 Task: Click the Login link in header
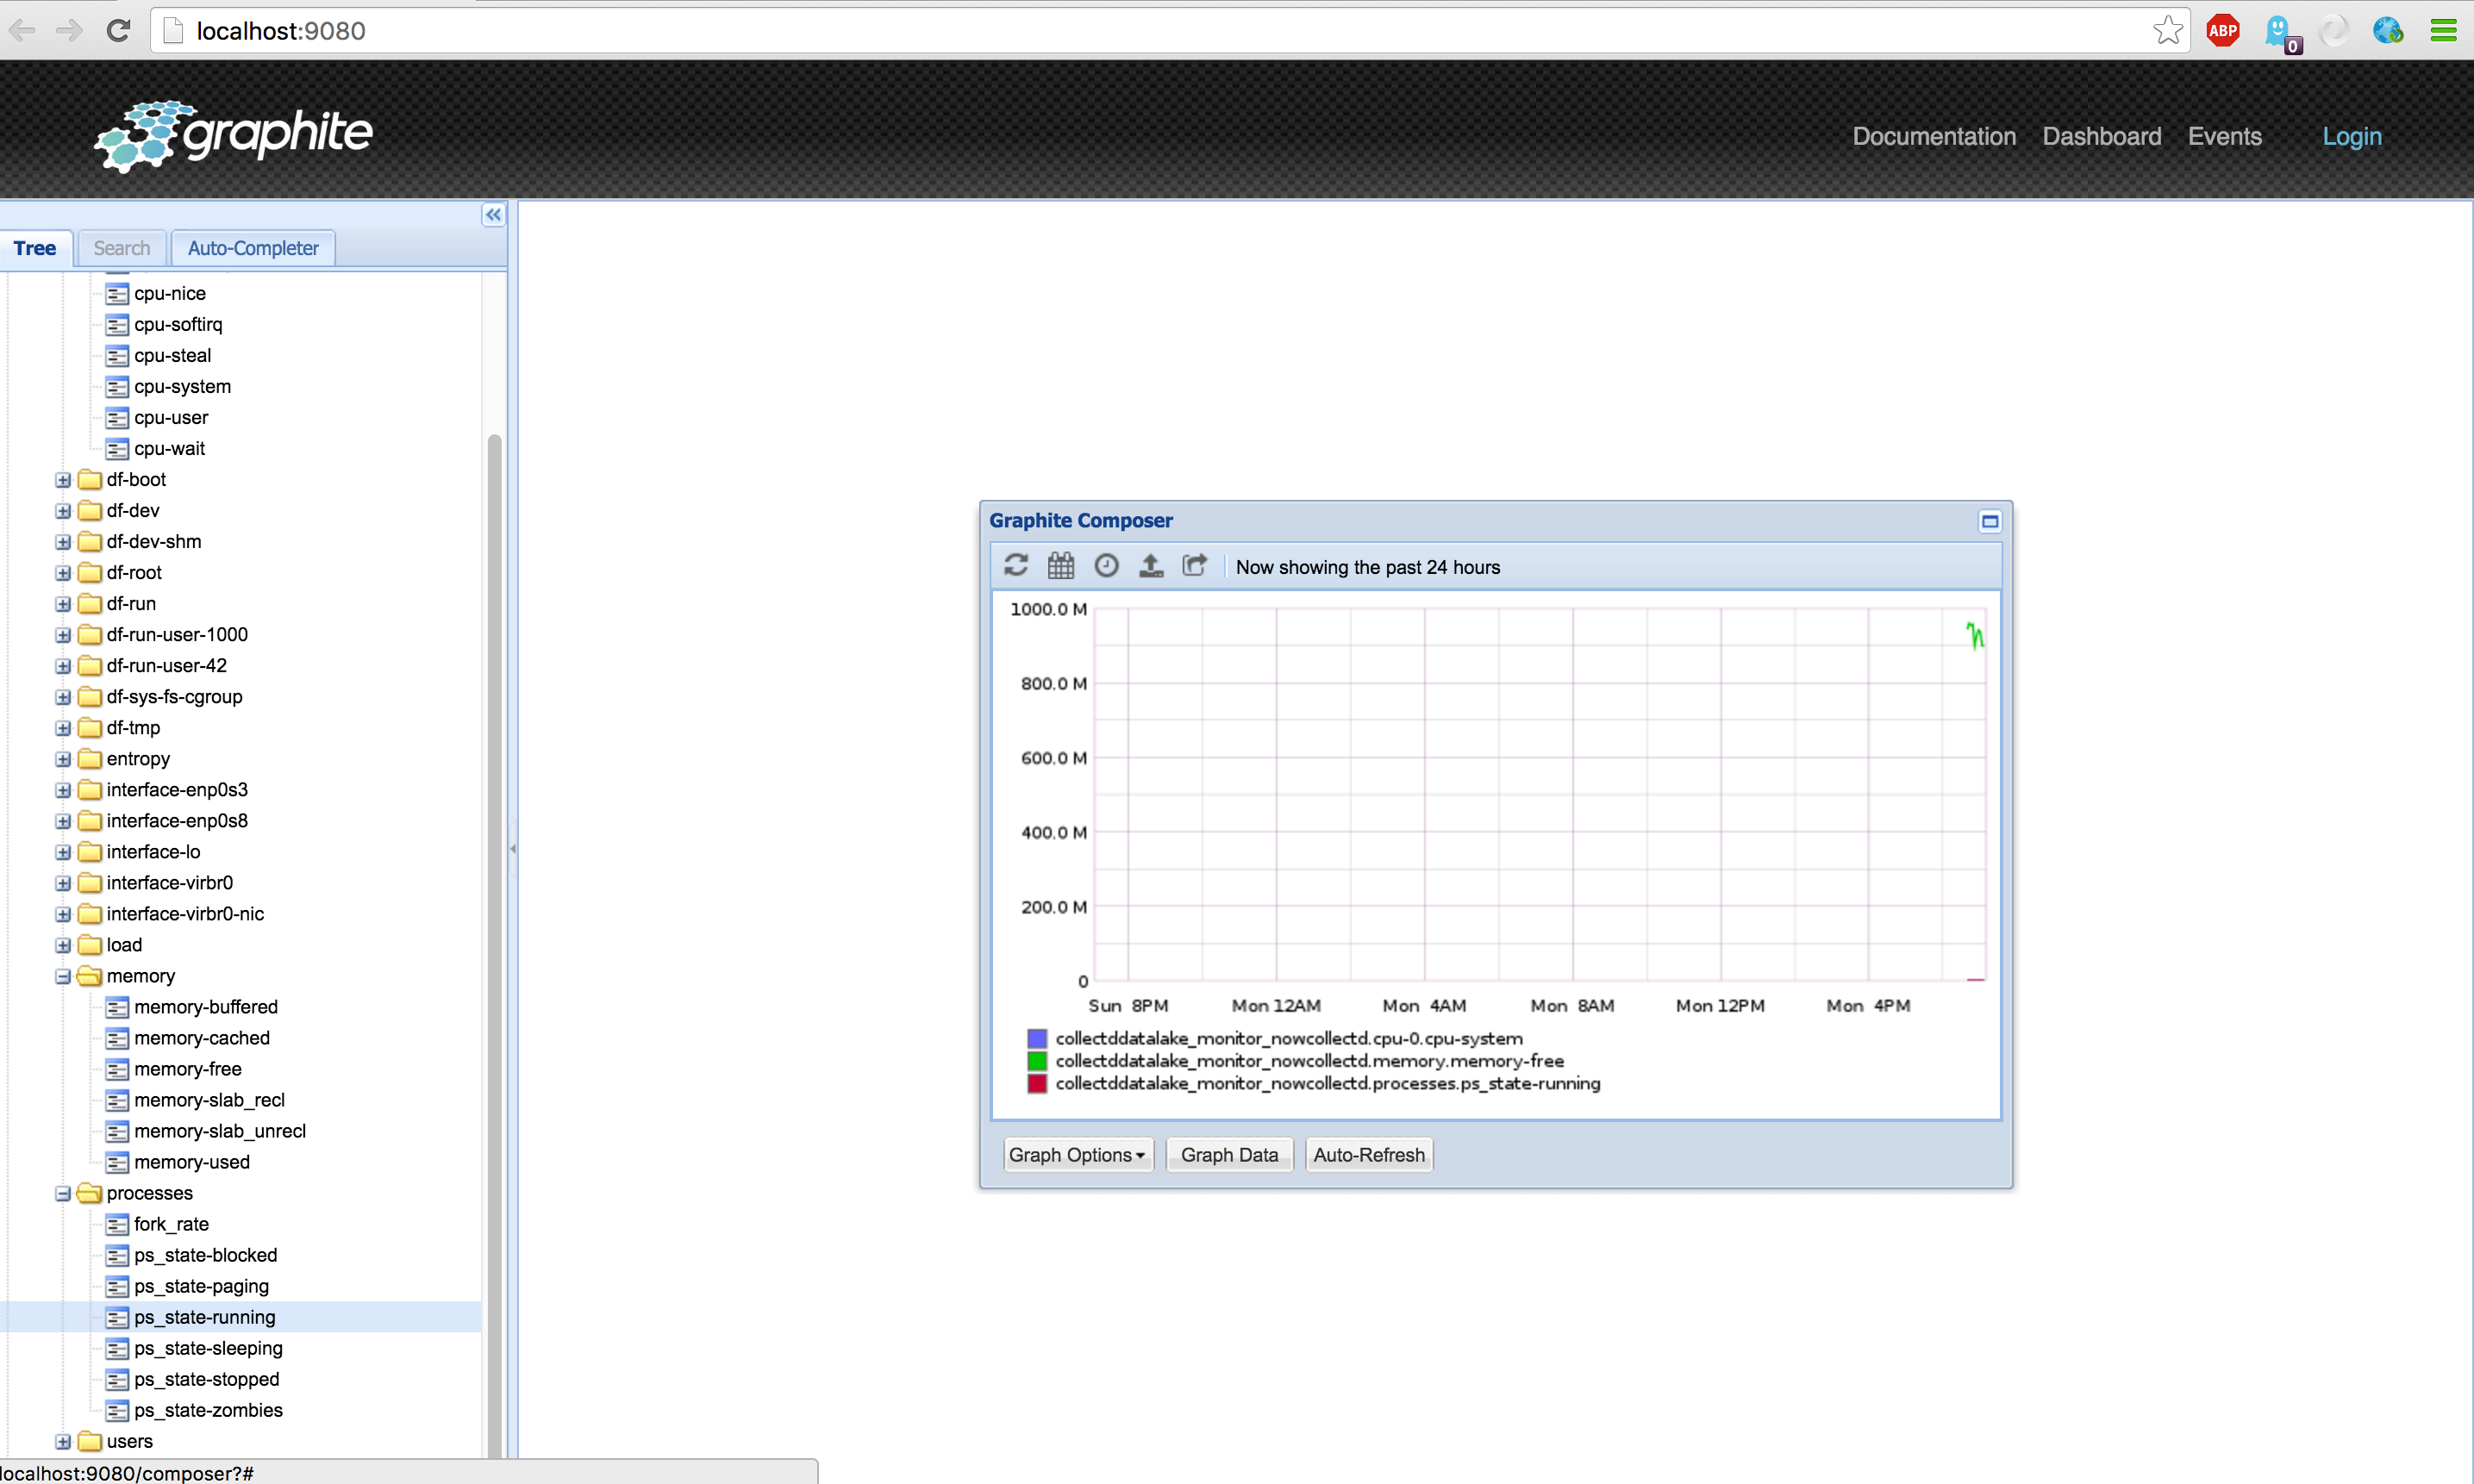point(2351,137)
